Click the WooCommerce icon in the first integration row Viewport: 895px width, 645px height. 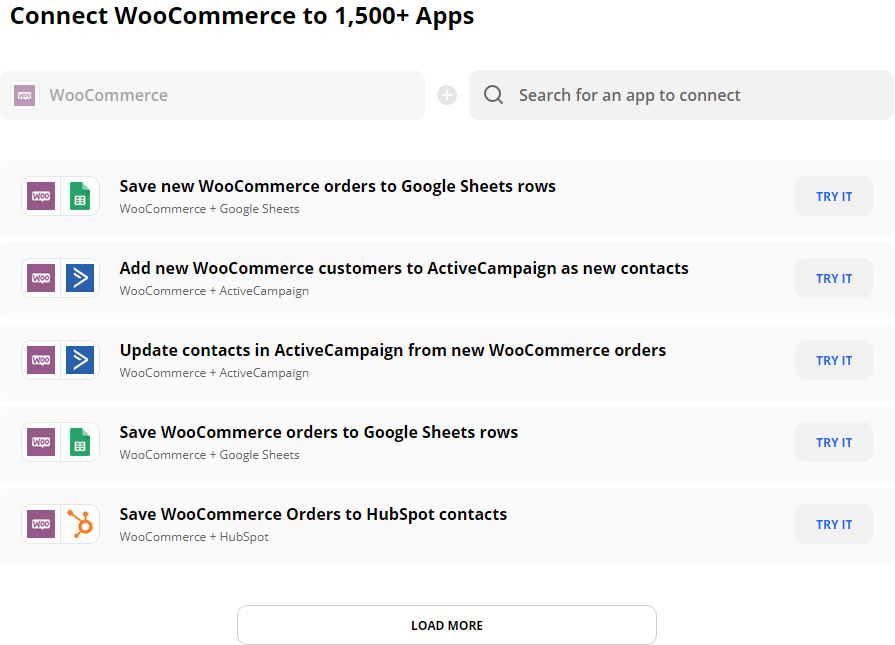(41, 196)
